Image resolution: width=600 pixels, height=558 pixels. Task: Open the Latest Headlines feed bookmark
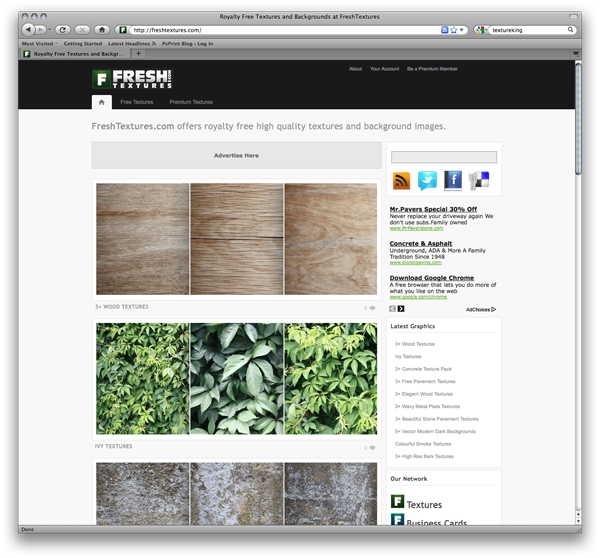(132, 44)
